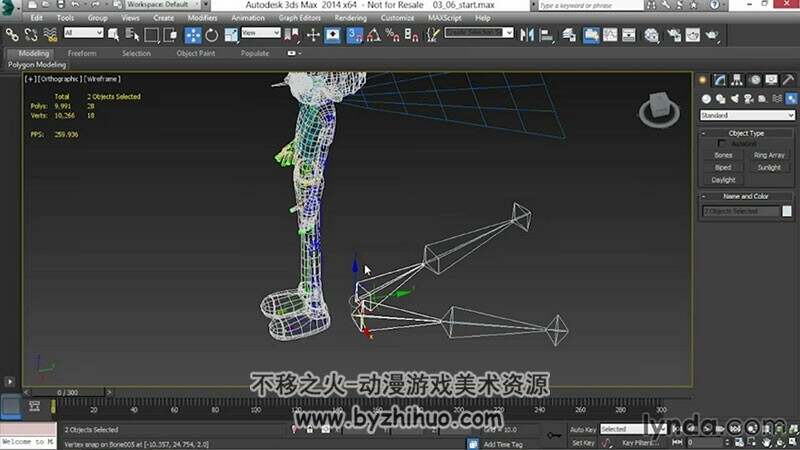Open Render Setup dialog
The width and height of the screenshot is (800, 450).
673,35
